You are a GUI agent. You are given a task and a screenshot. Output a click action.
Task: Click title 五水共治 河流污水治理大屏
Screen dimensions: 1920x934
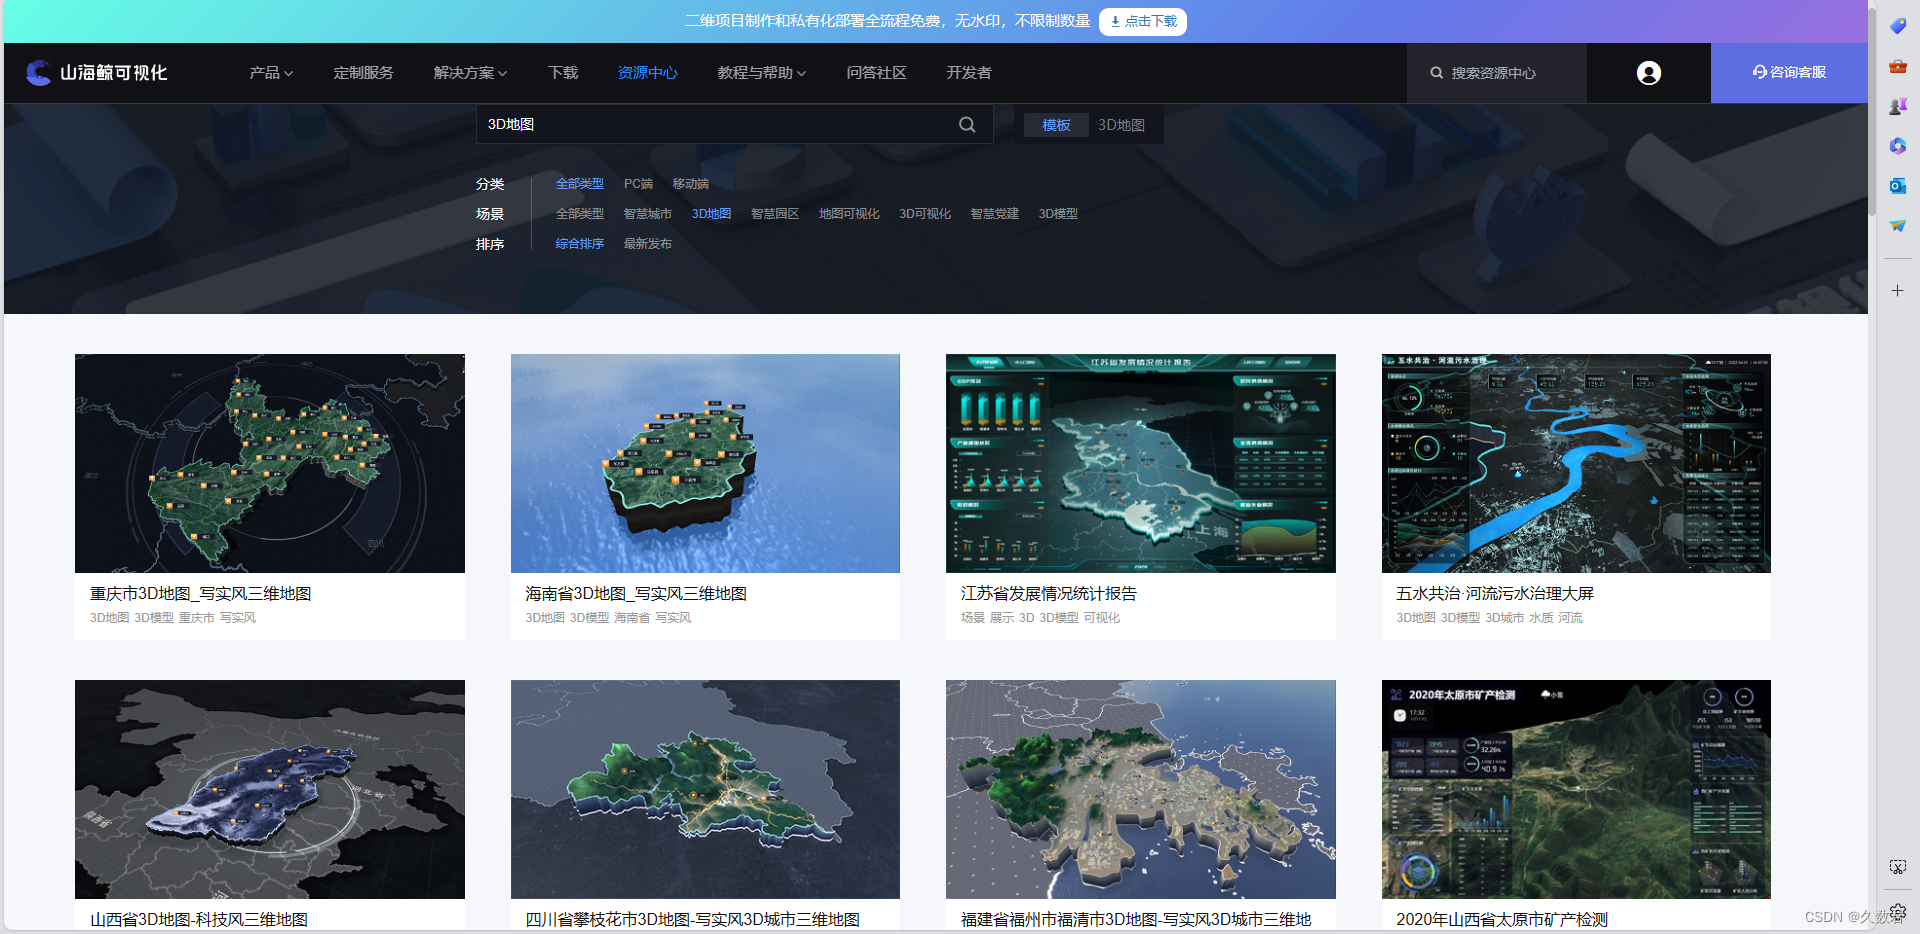tap(1495, 594)
